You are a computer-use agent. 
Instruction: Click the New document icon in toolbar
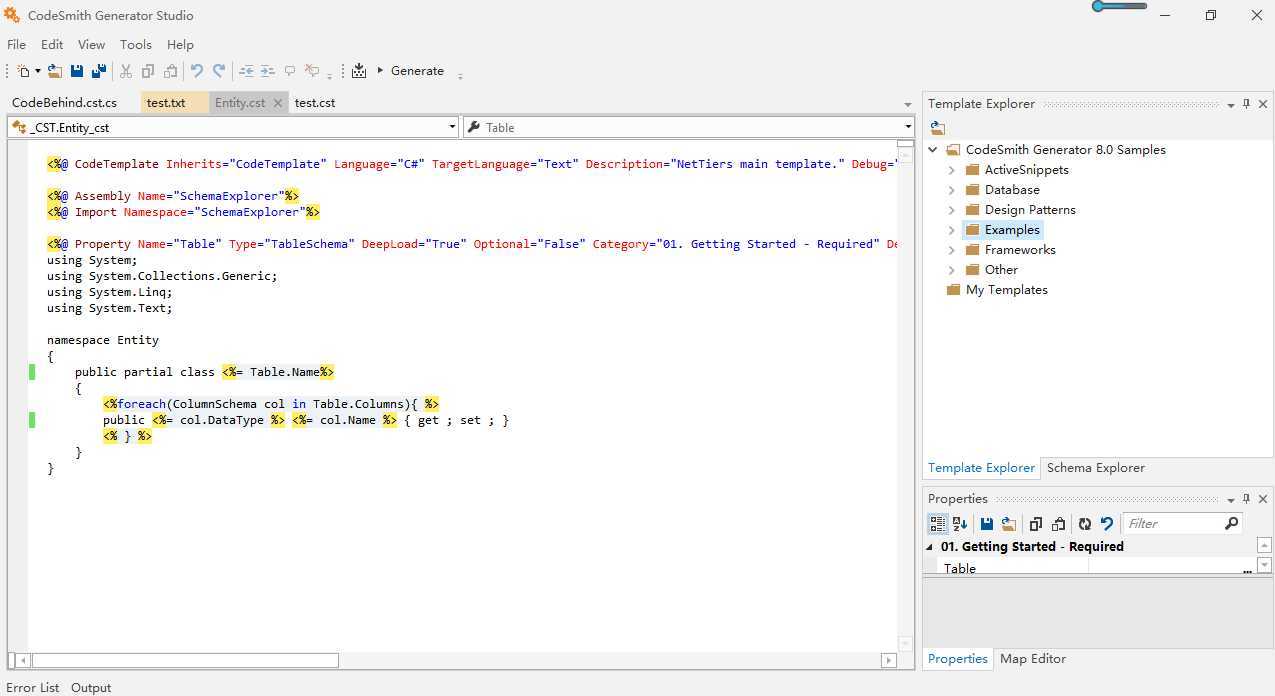(23, 71)
